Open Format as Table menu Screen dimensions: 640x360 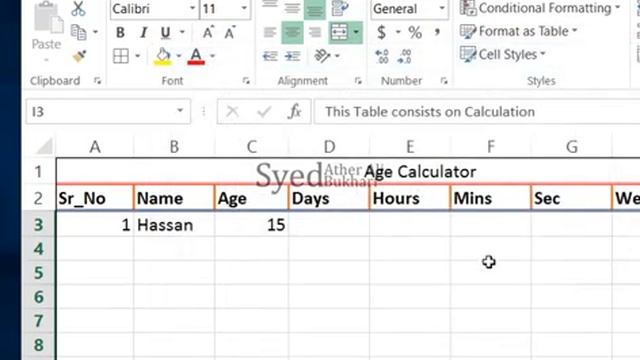518,31
